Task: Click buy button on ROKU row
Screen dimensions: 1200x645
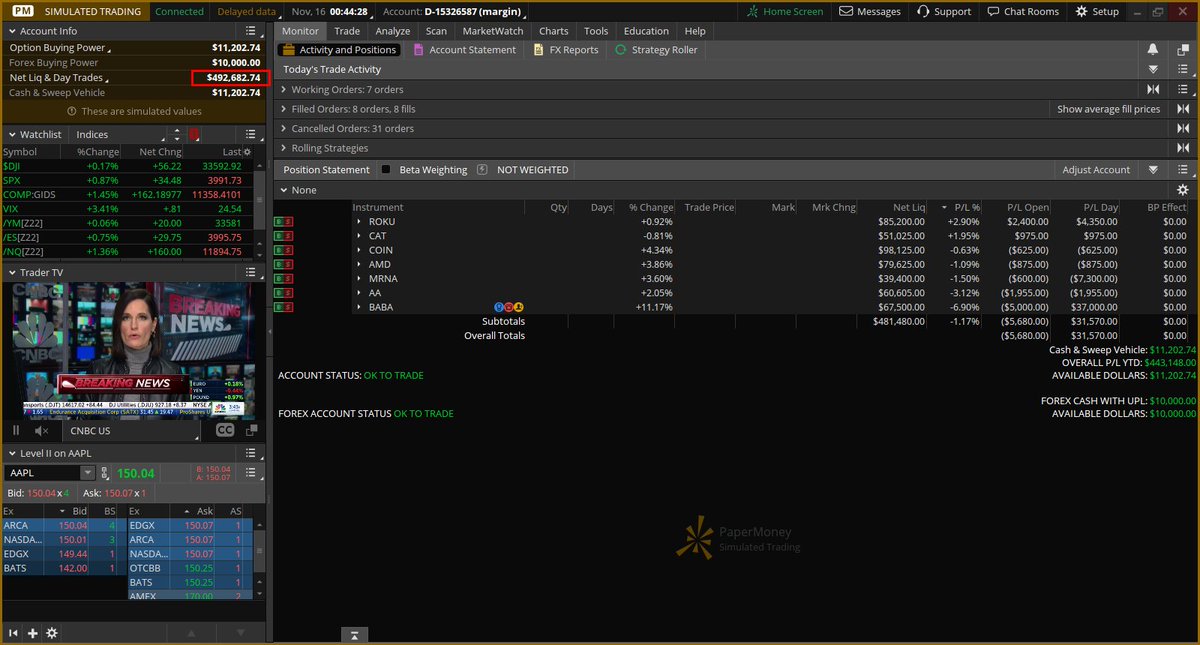Action: (x=280, y=221)
